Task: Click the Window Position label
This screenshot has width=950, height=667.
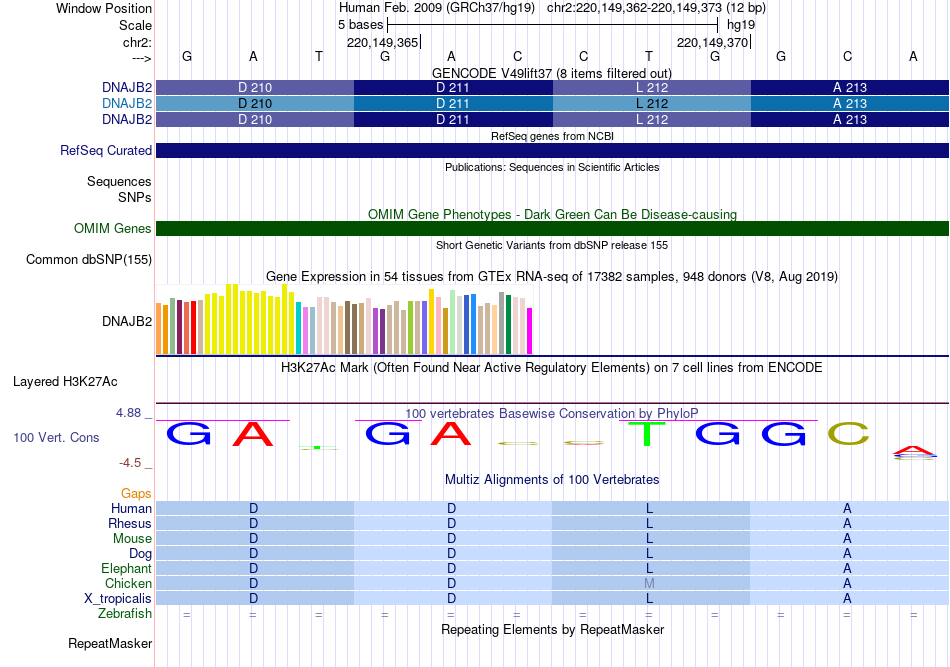Action: click(x=104, y=8)
